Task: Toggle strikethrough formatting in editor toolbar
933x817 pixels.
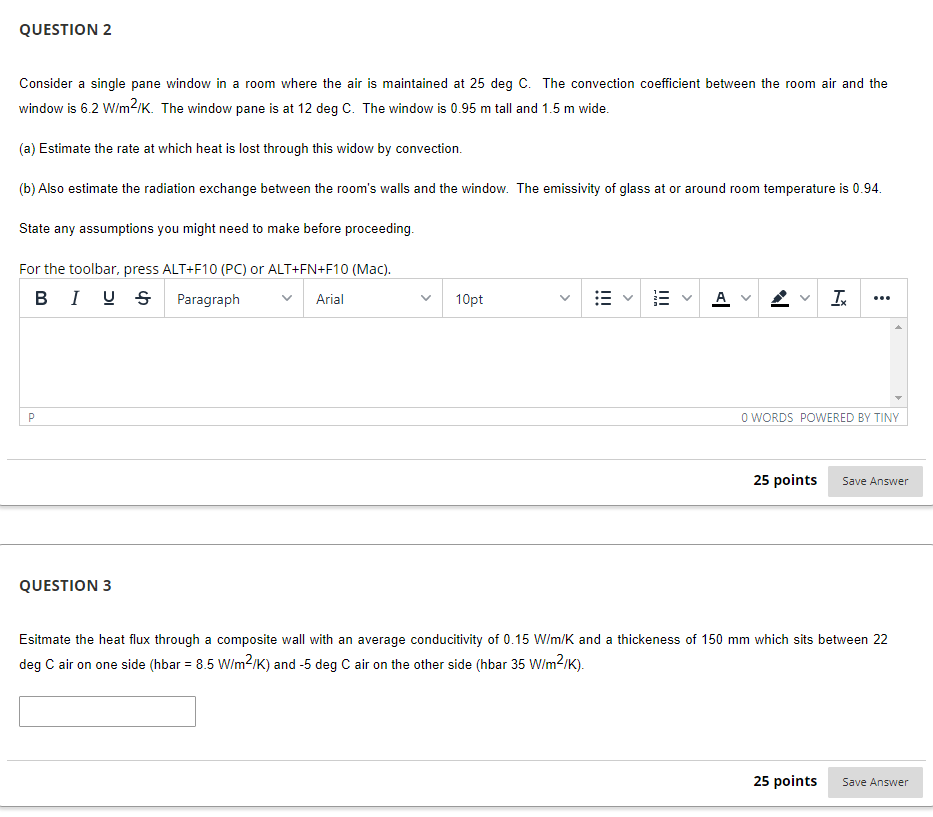Action: pos(143,298)
